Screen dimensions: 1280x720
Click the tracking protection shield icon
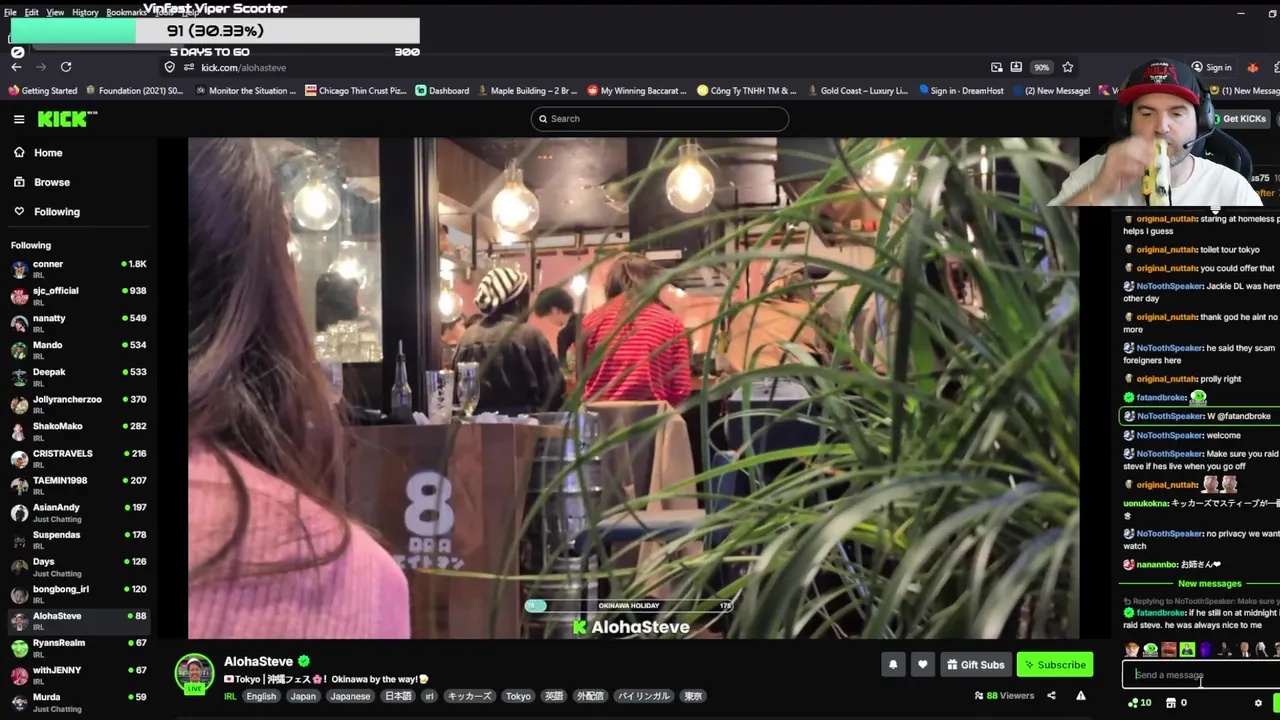coord(170,67)
